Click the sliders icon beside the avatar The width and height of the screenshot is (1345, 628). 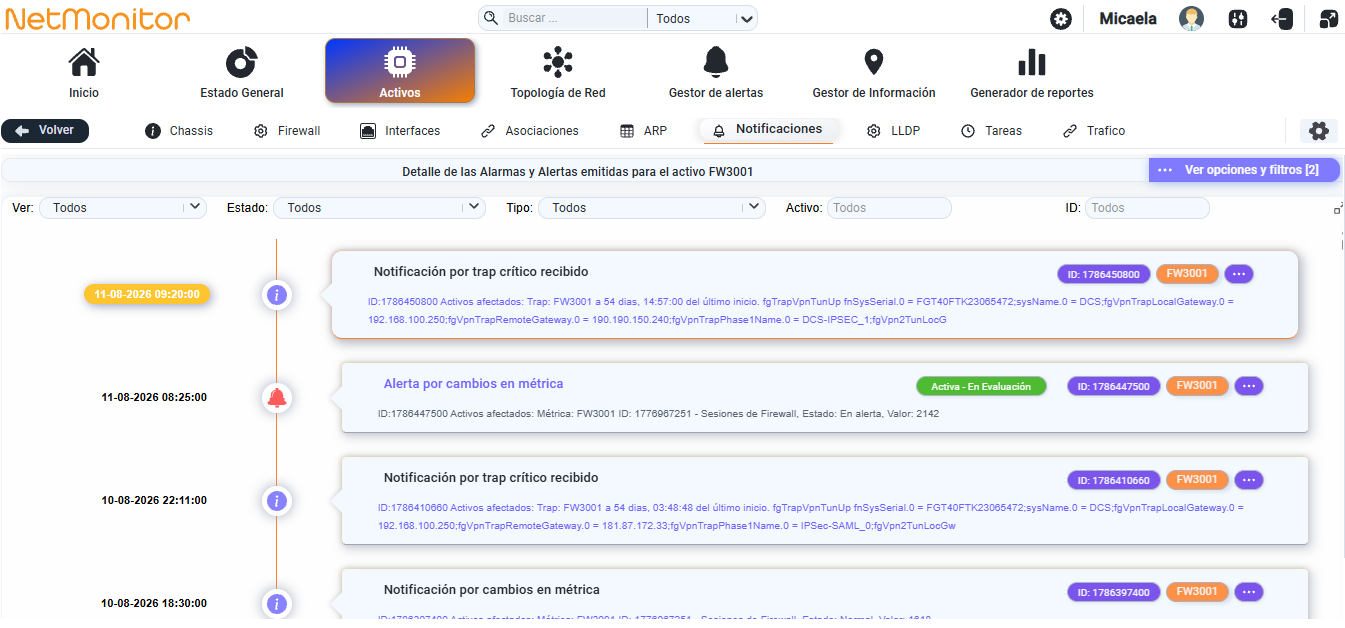point(1238,19)
